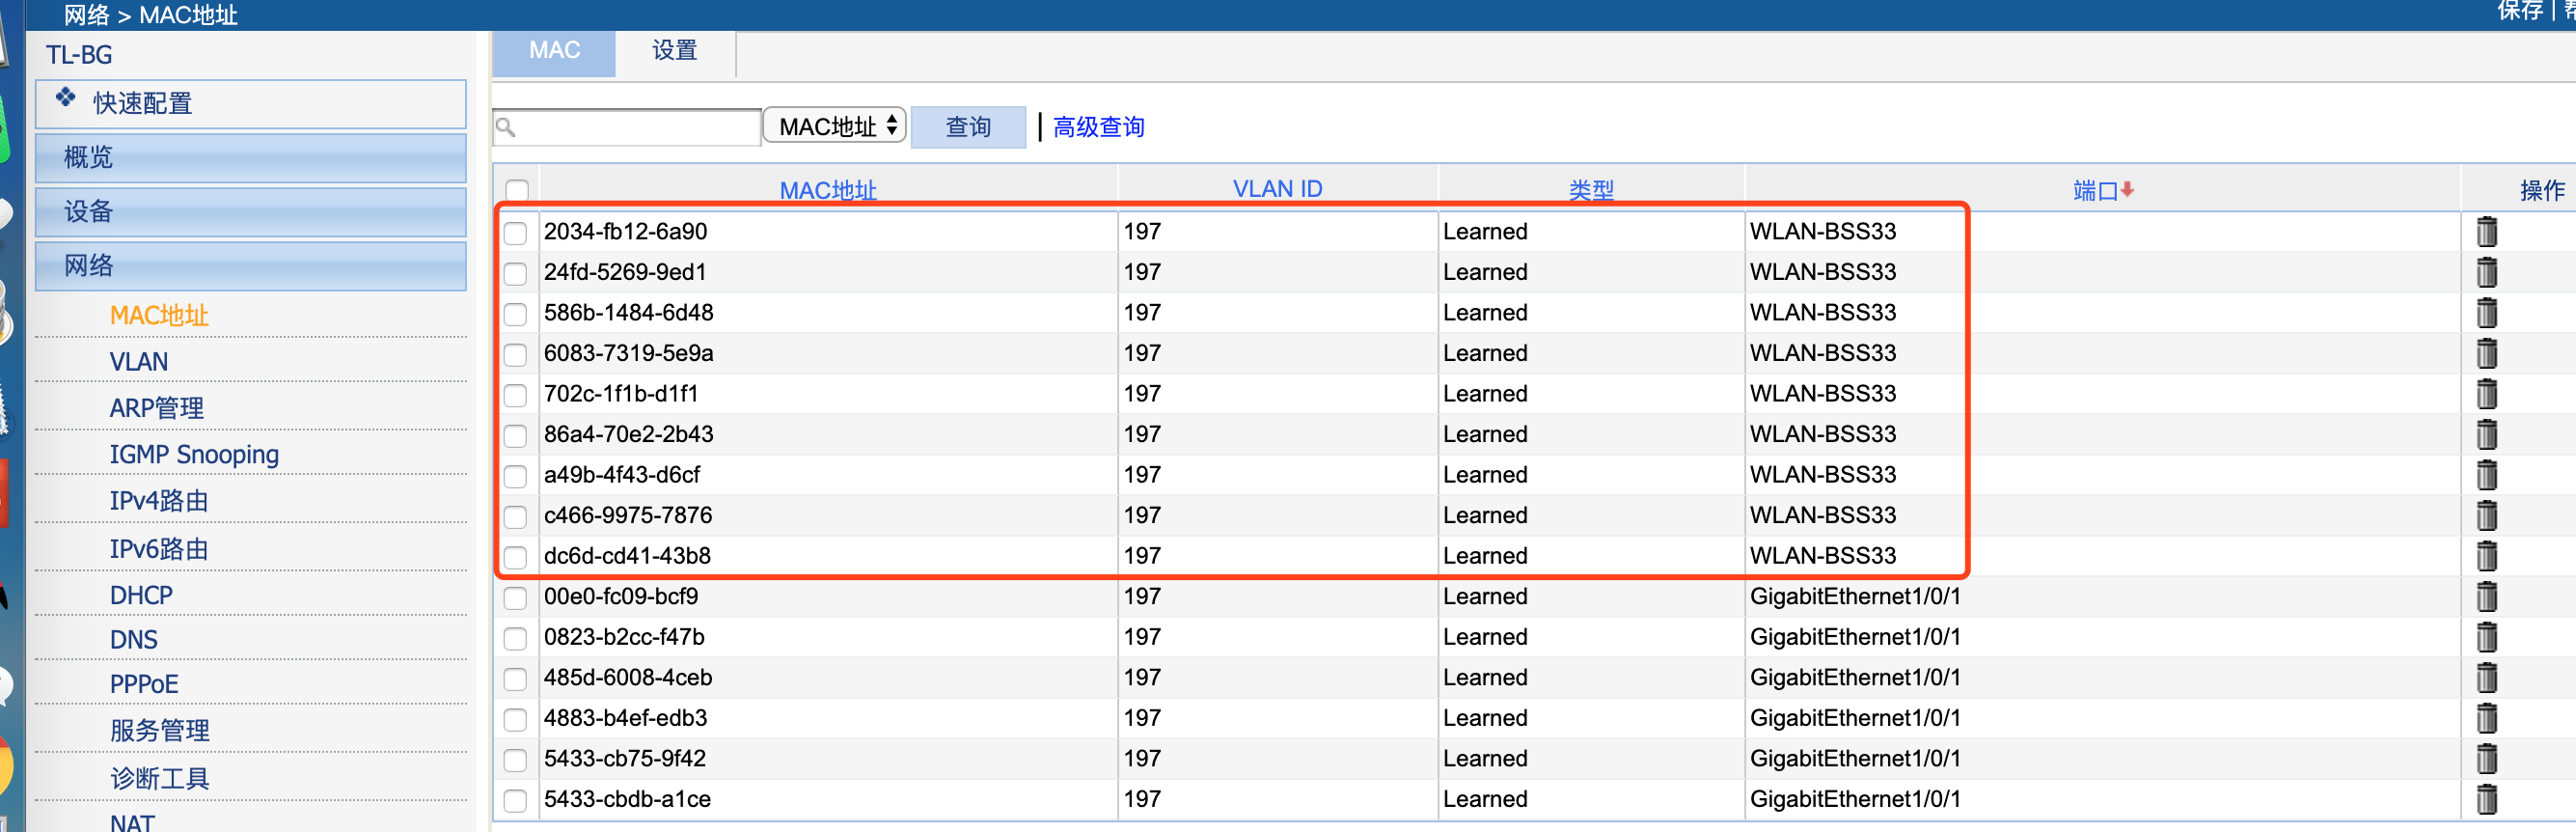Image resolution: width=2576 pixels, height=832 pixels.
Task: Select the 5433-cbdb-a1ce row checkbox
Action: (x=515, y=800)
